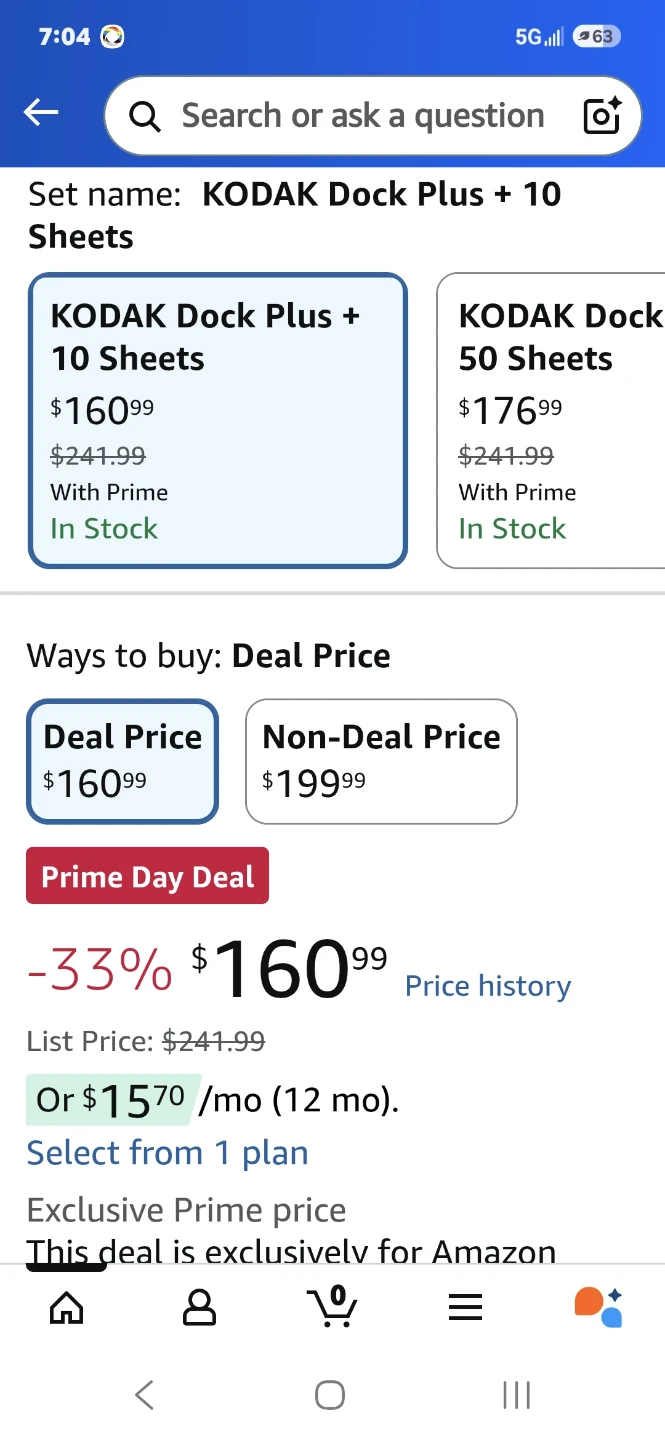Choose Non-Deal Price $199.99 option
665x1440 pixels.
tap(381, 761)
